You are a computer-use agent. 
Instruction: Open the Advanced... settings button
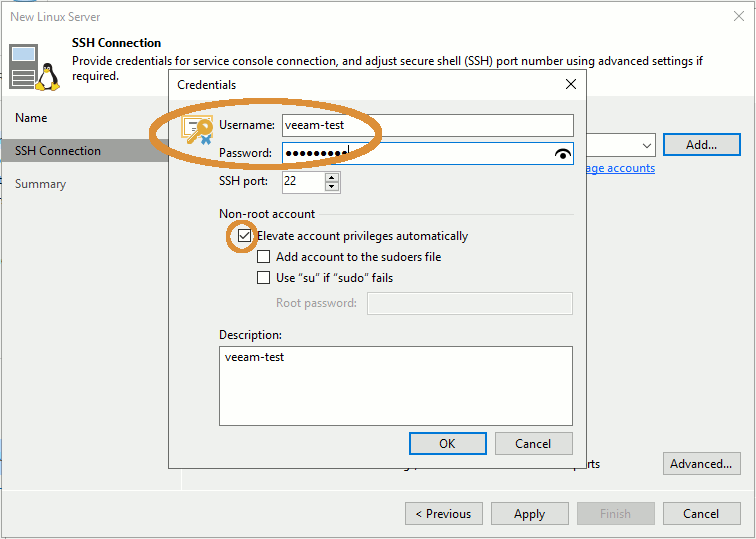tap(701, 464)
